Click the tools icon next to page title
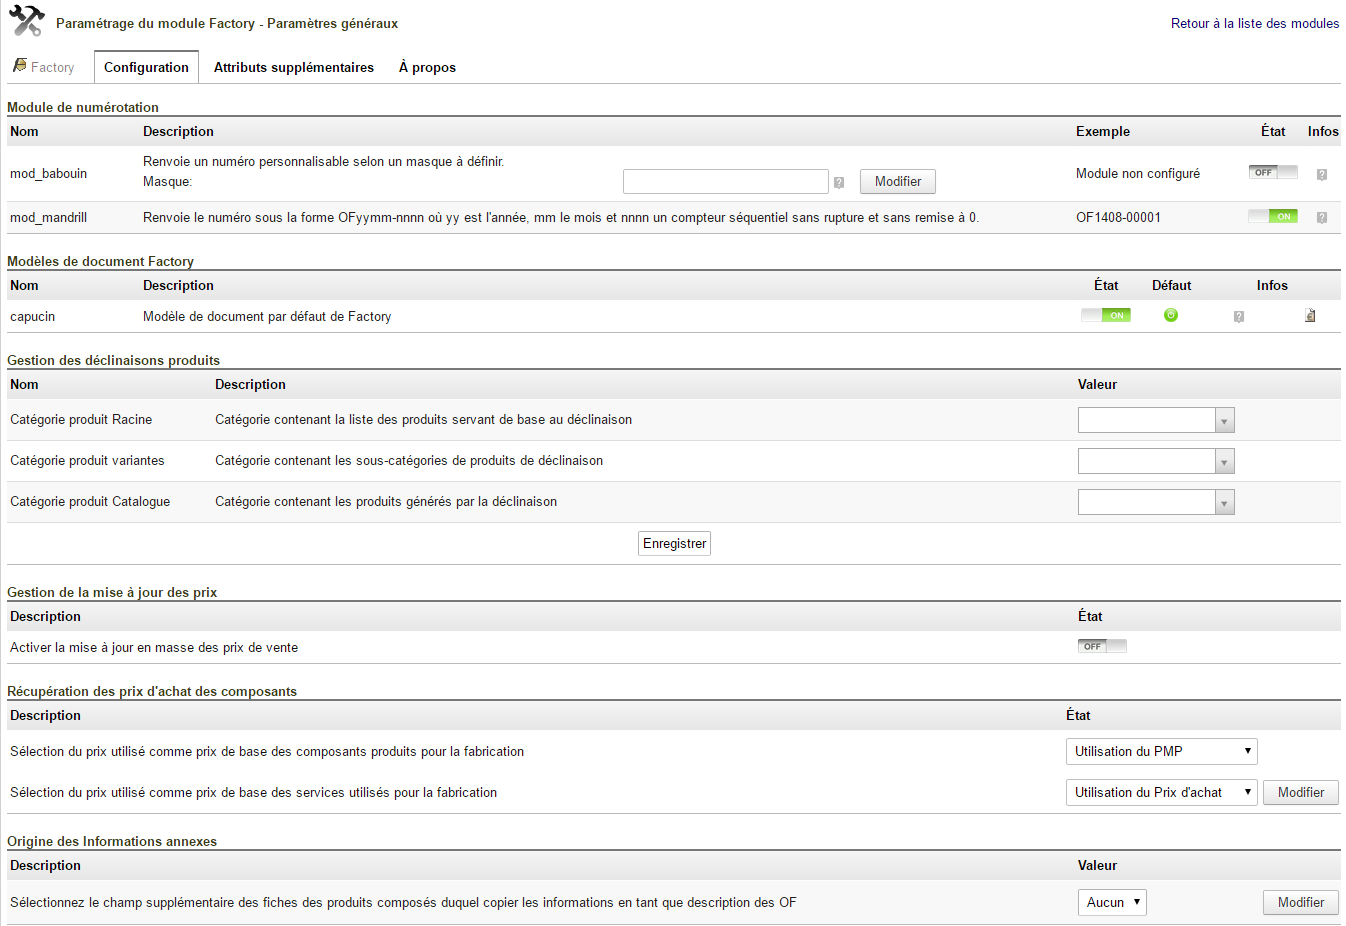The width and height of the screenshot is (1346, 926). [27, 21]
